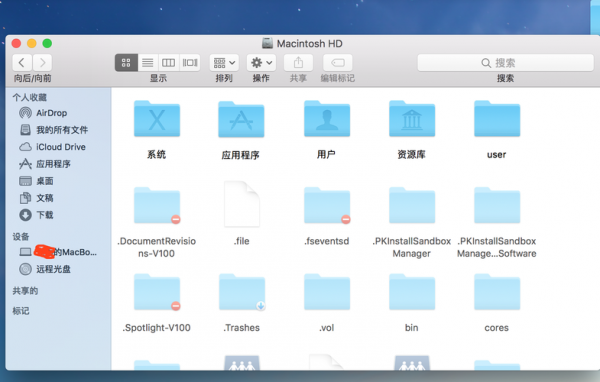Select the .PKInstallSandboxManage...Software folder
600x382 pixels.
tap(497, 206)
